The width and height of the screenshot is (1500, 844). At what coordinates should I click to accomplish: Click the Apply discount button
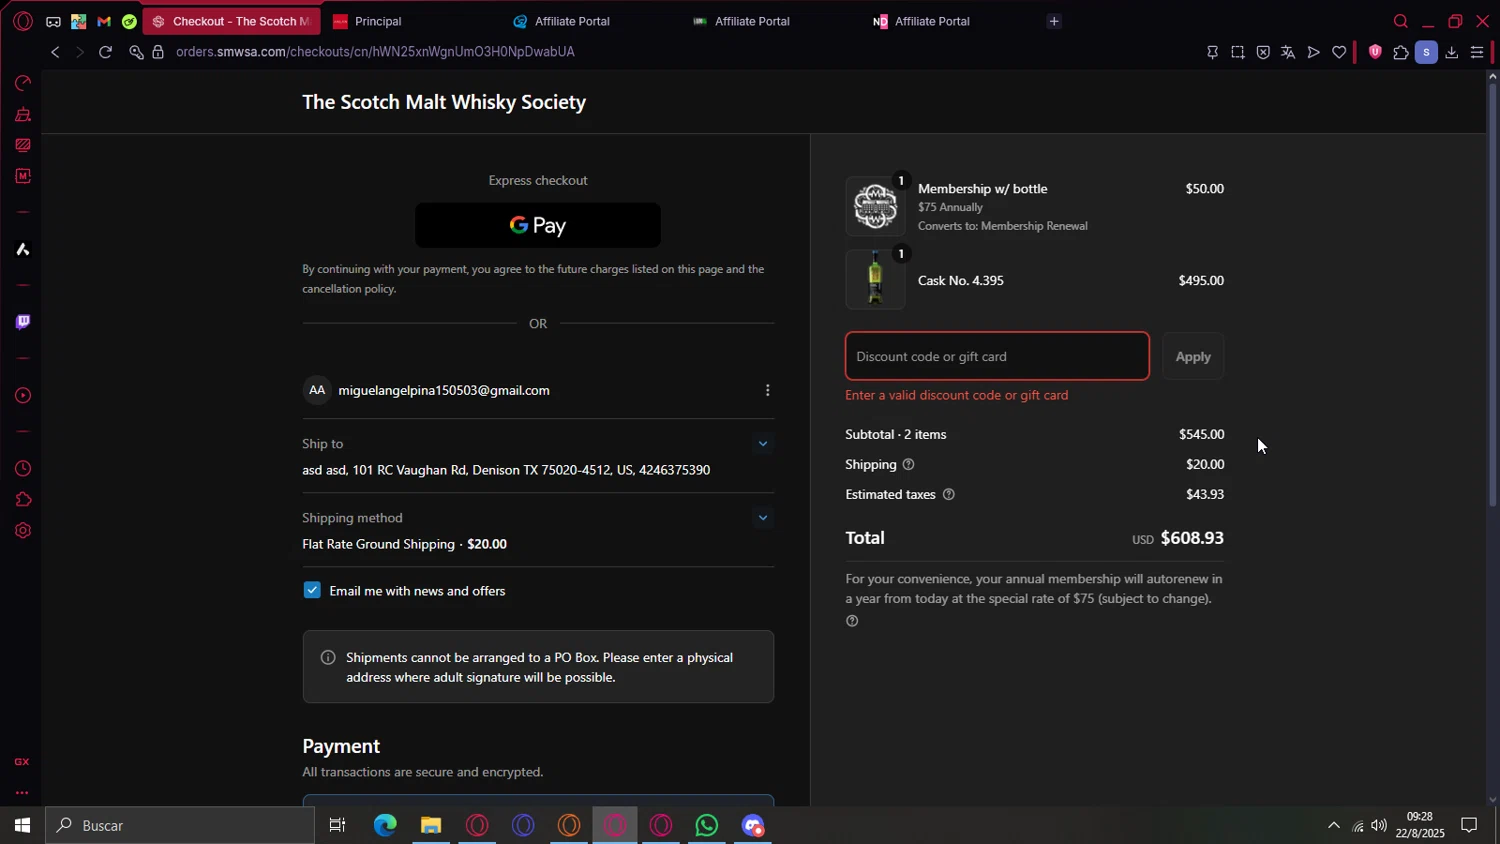click(1193, 356)
